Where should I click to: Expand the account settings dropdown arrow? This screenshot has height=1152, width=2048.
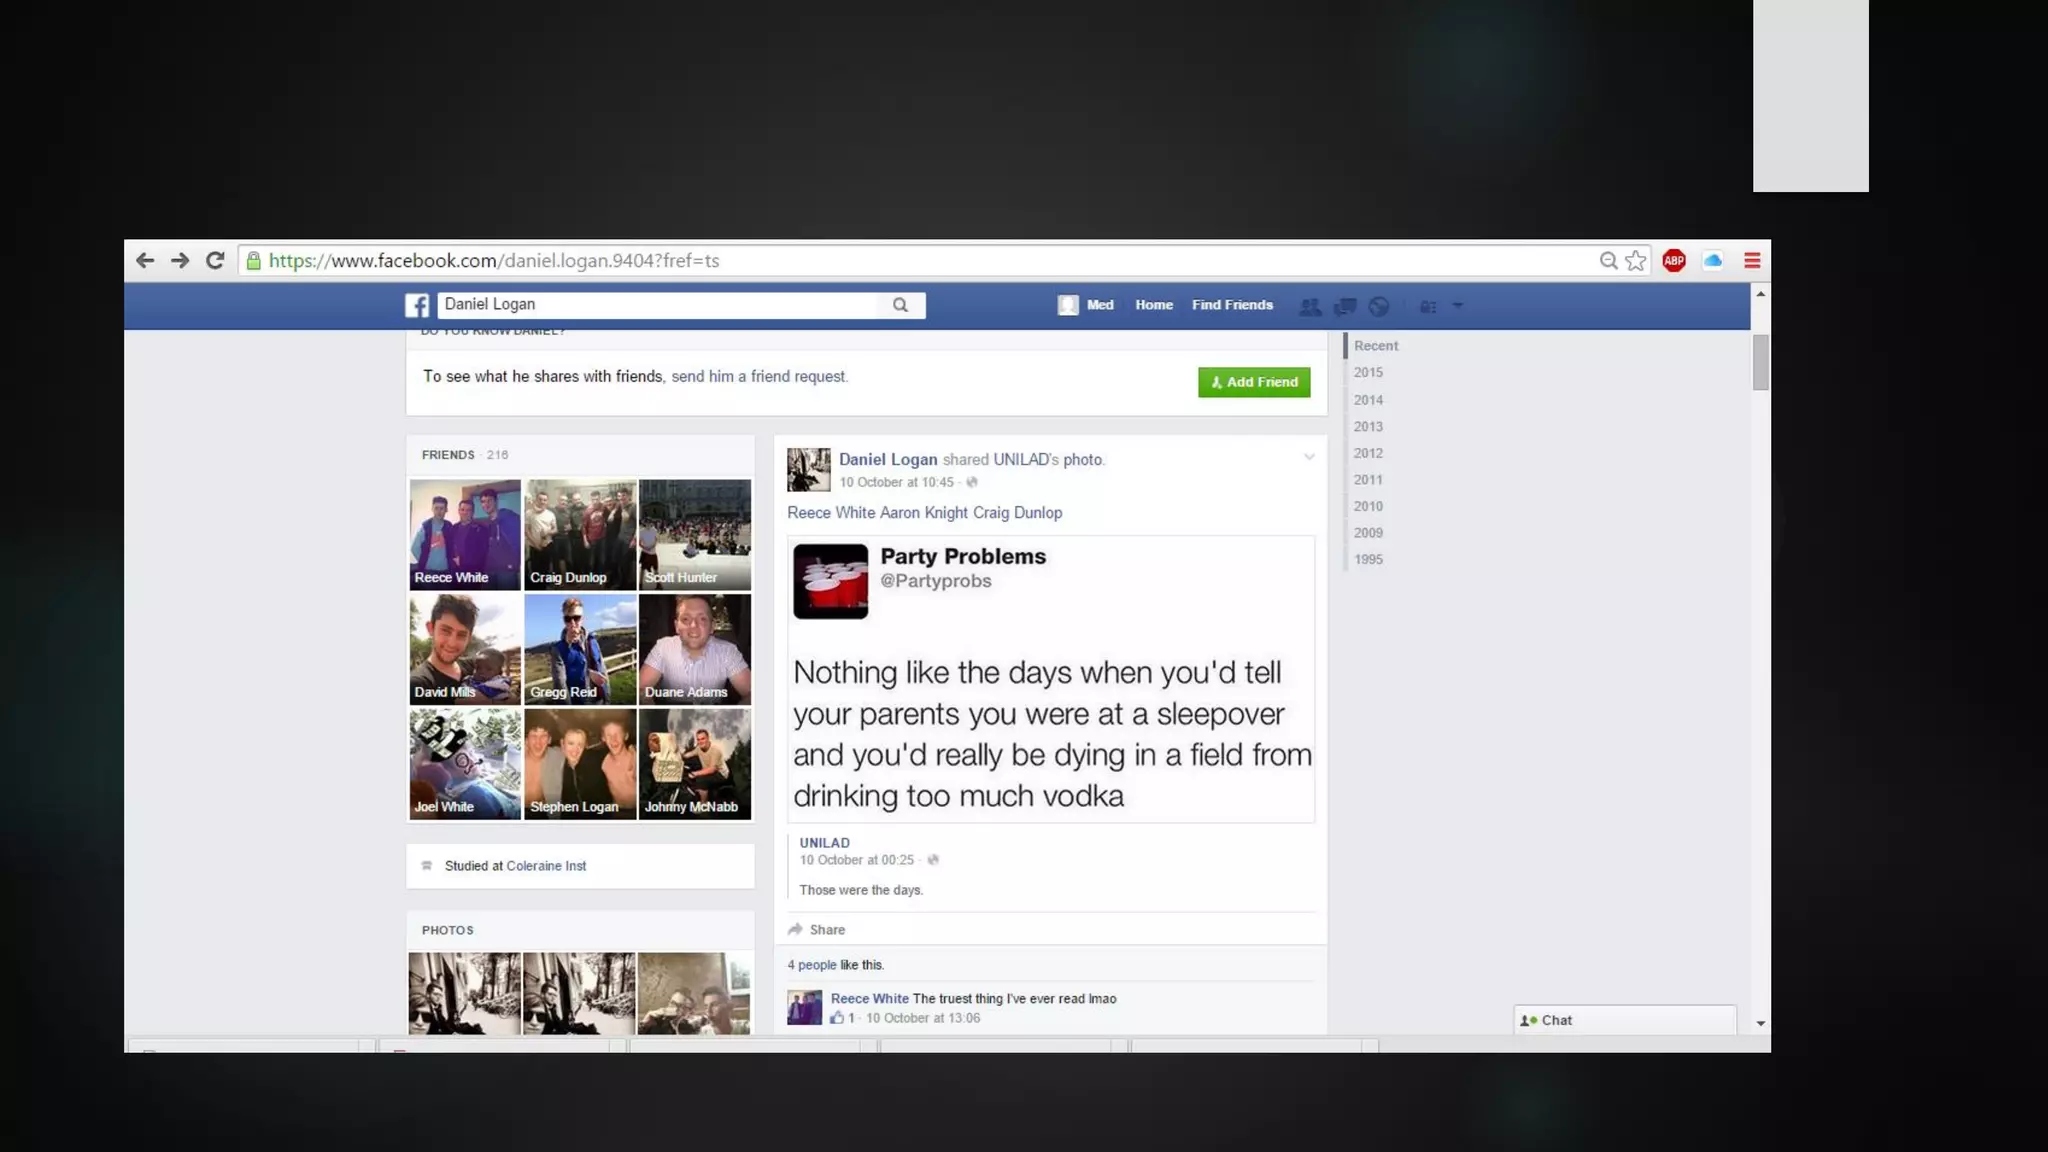click(x=1458, y=306)
